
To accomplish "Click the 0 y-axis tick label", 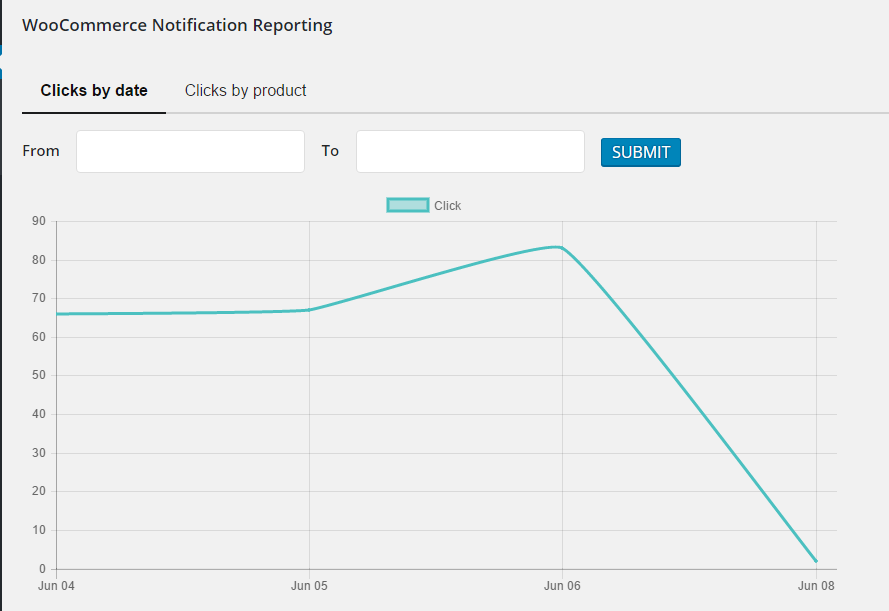I will [42, 569].
